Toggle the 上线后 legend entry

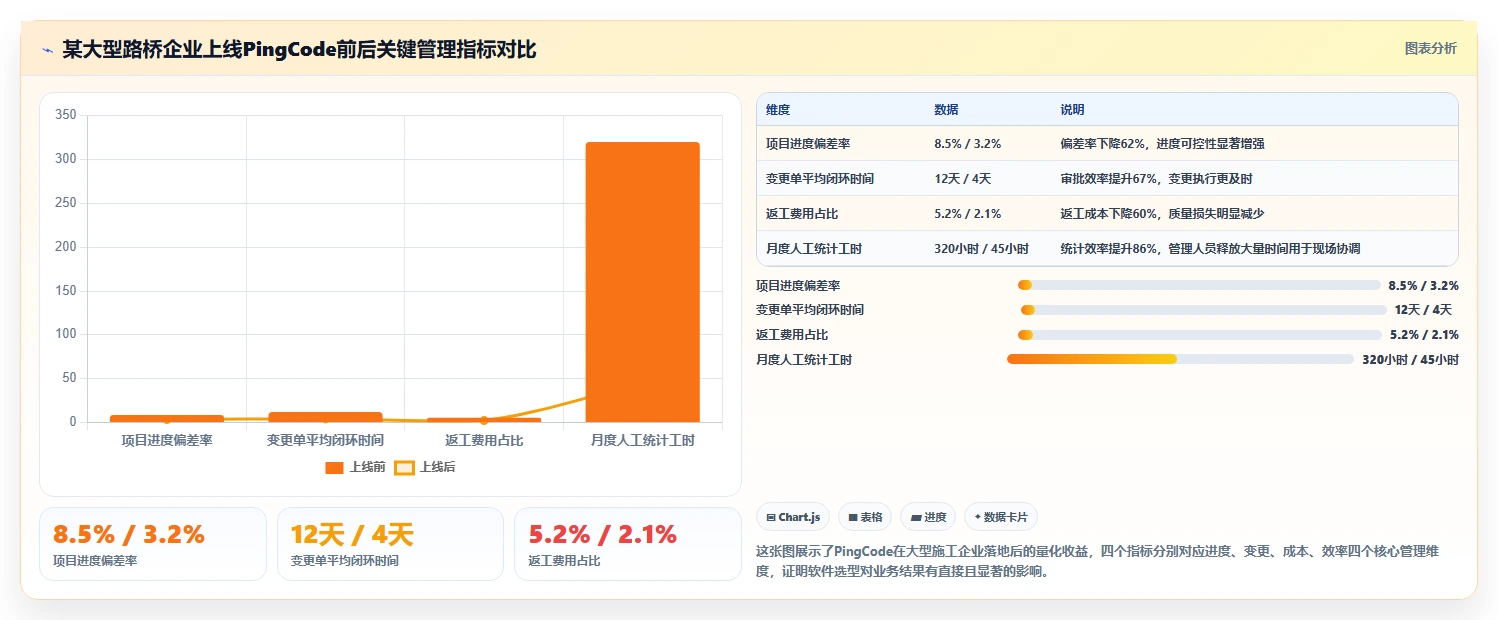pos(424,467)
